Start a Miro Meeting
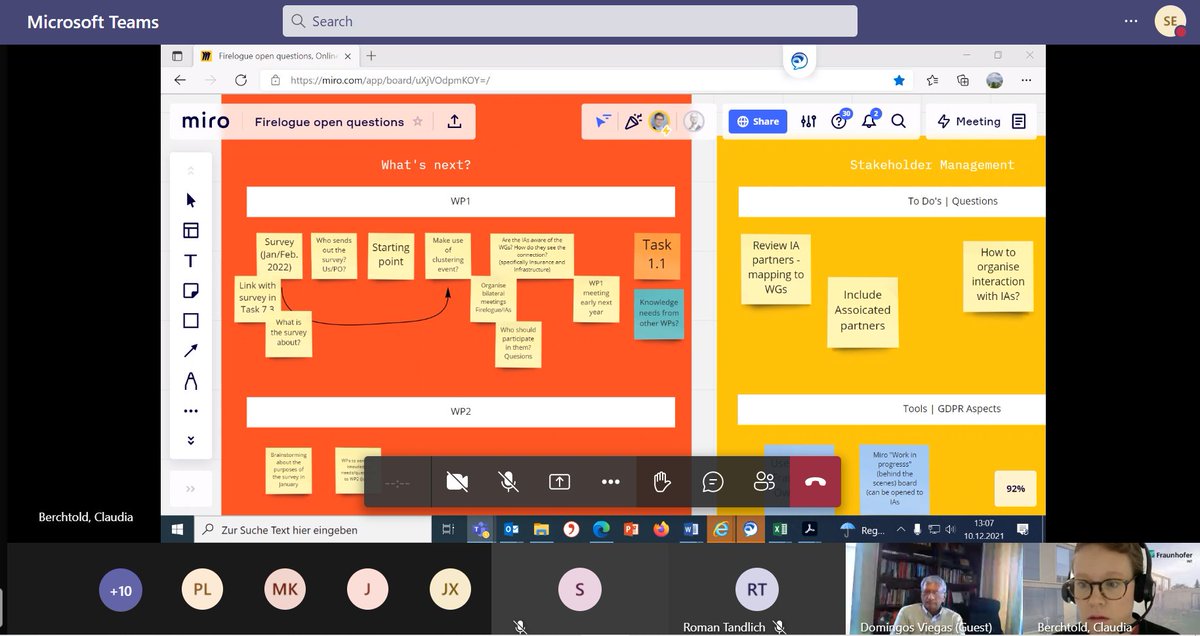This screenshot has height=636, width=1200. tap(968, 121)
